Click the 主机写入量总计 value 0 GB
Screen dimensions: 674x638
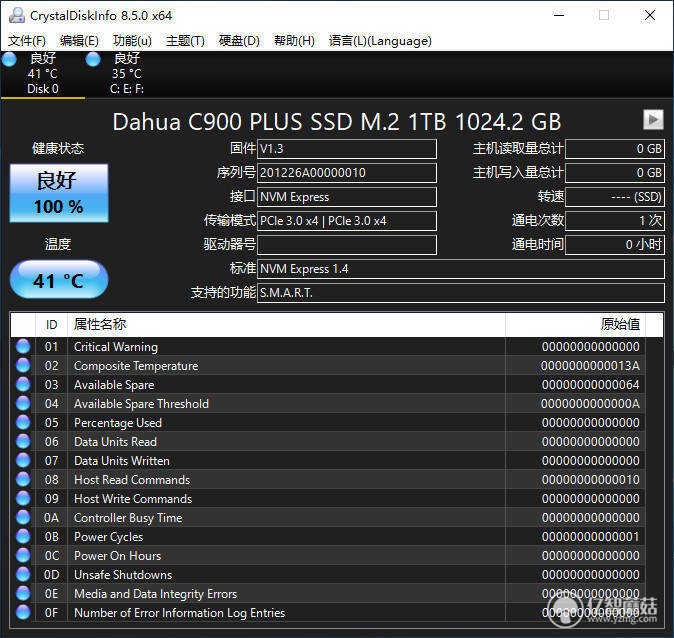tap(615, 173)
